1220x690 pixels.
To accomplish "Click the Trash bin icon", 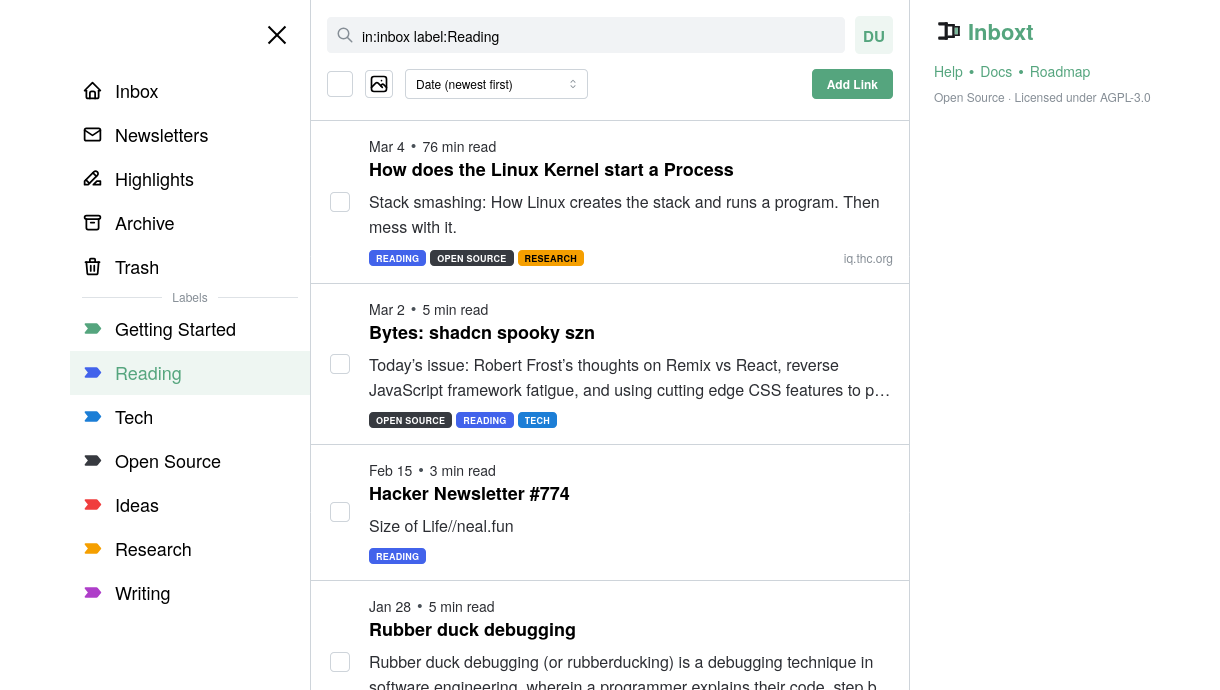I will [93, 267].
